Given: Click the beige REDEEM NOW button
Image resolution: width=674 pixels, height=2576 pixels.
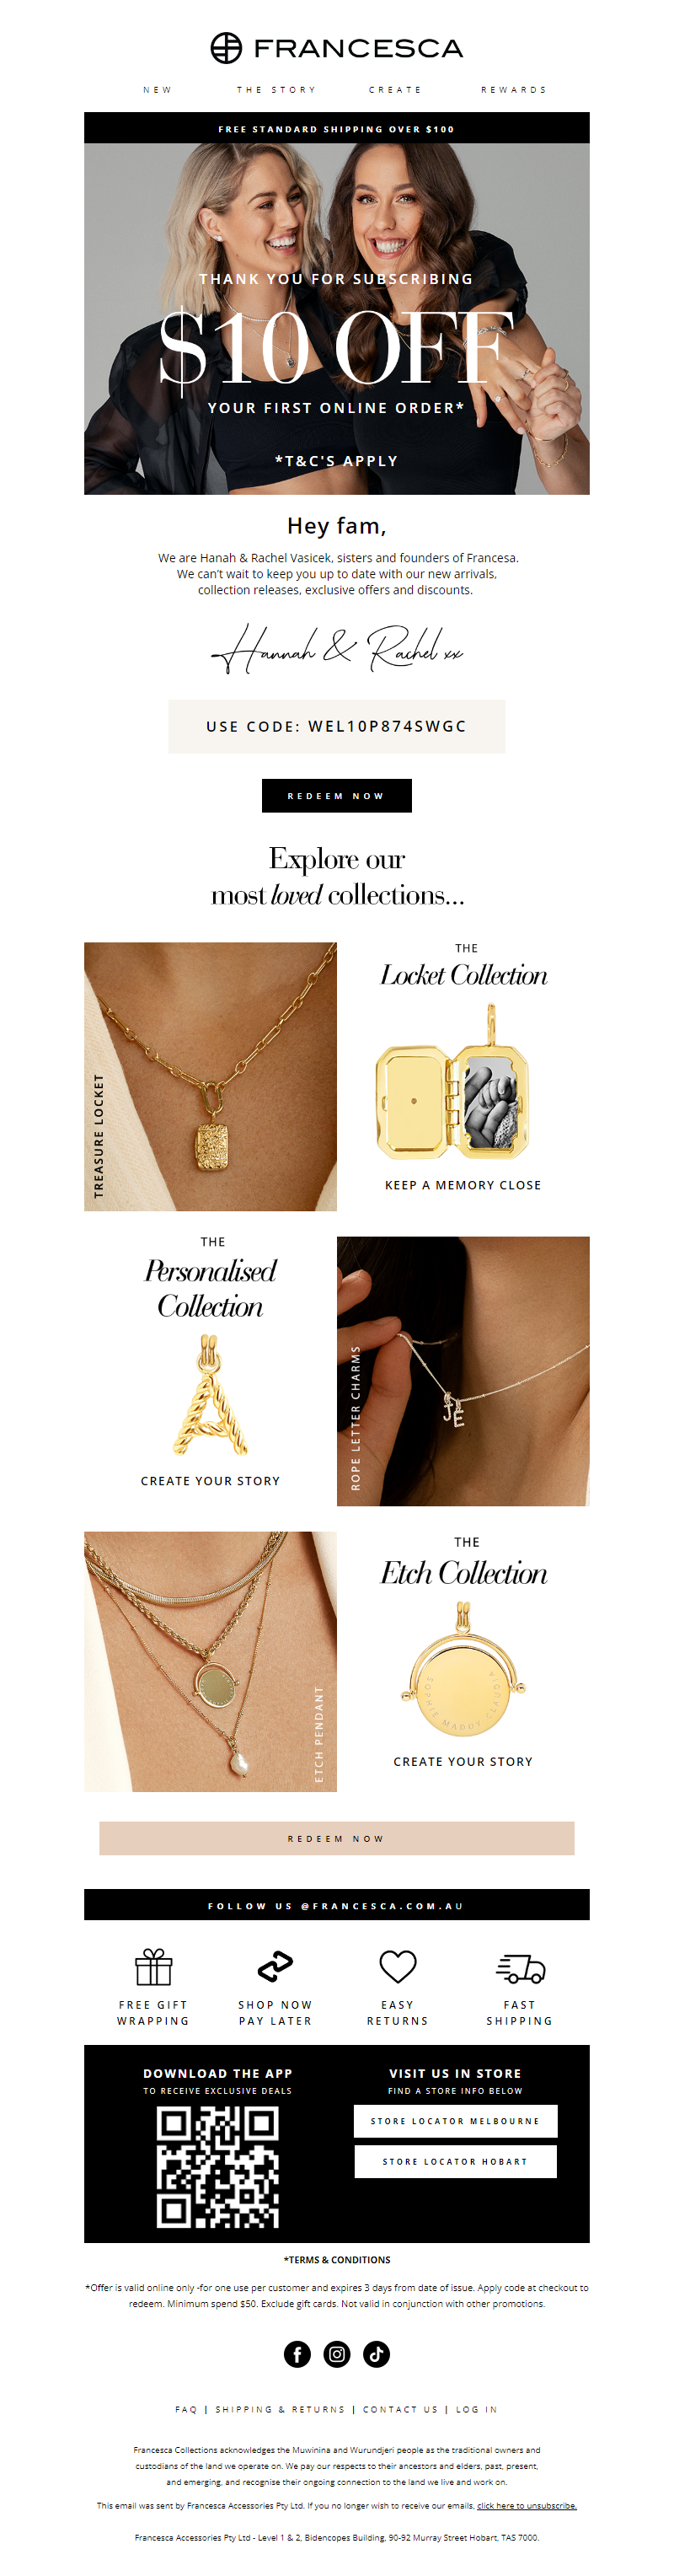Looking at the screenshot, I should [337, 1838].
